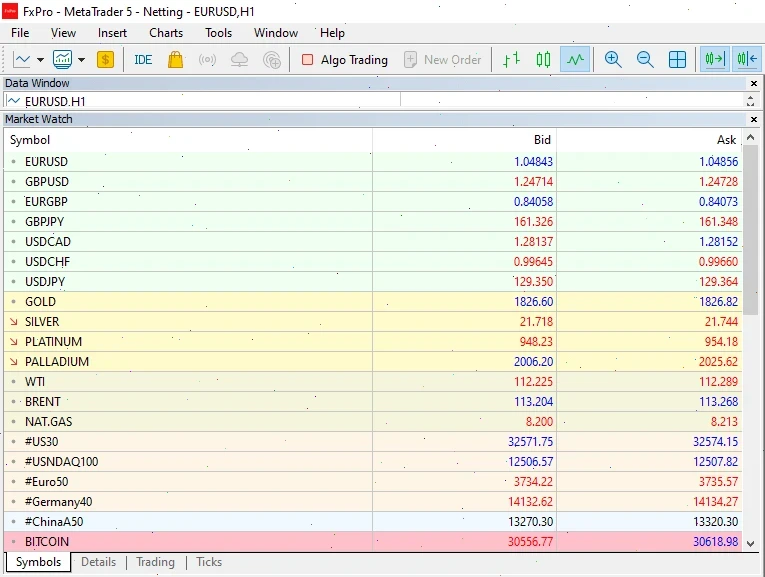Open the Charts menu
Screen dimensions: 765x577
click(166, 33)
